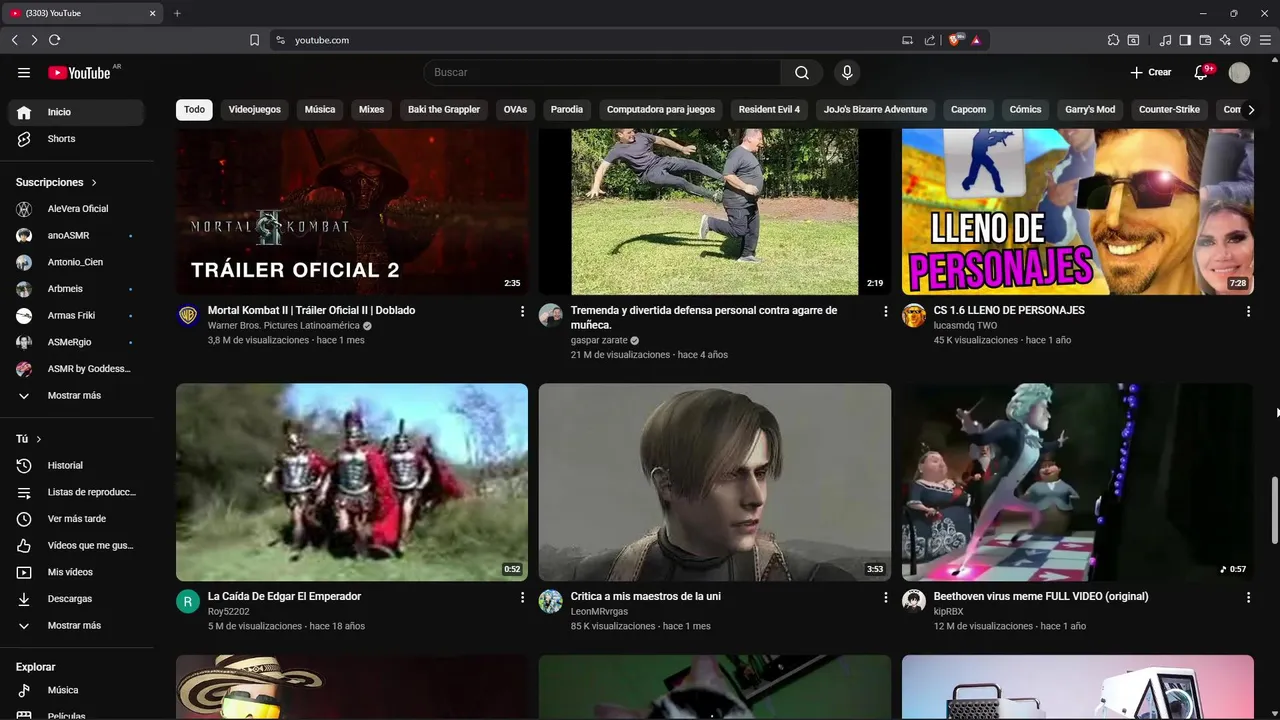Image resolution: width=1280 pixels, height=720 pixels.
Task: Click in the Buscar search field
Action: pyautogui.click(x=602, y=72)
